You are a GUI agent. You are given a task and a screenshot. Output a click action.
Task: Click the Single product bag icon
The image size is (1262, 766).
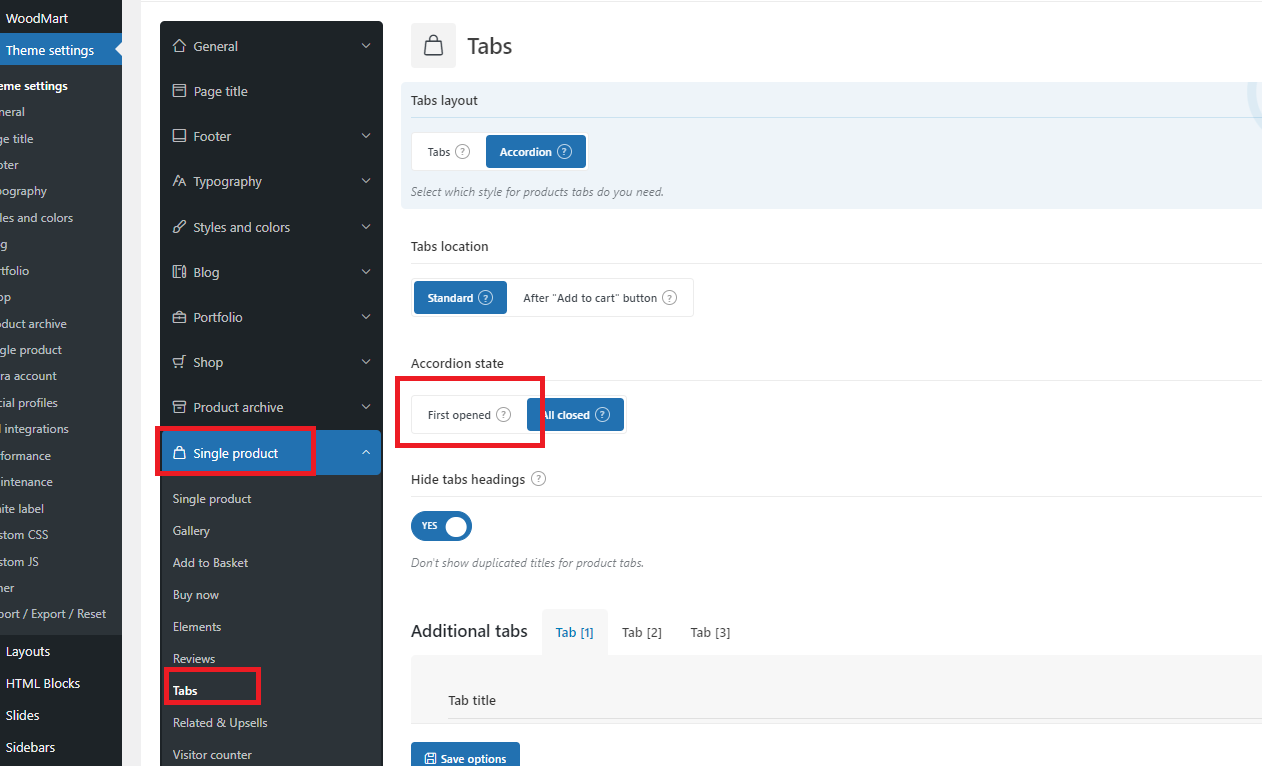(x=180, y=453)
